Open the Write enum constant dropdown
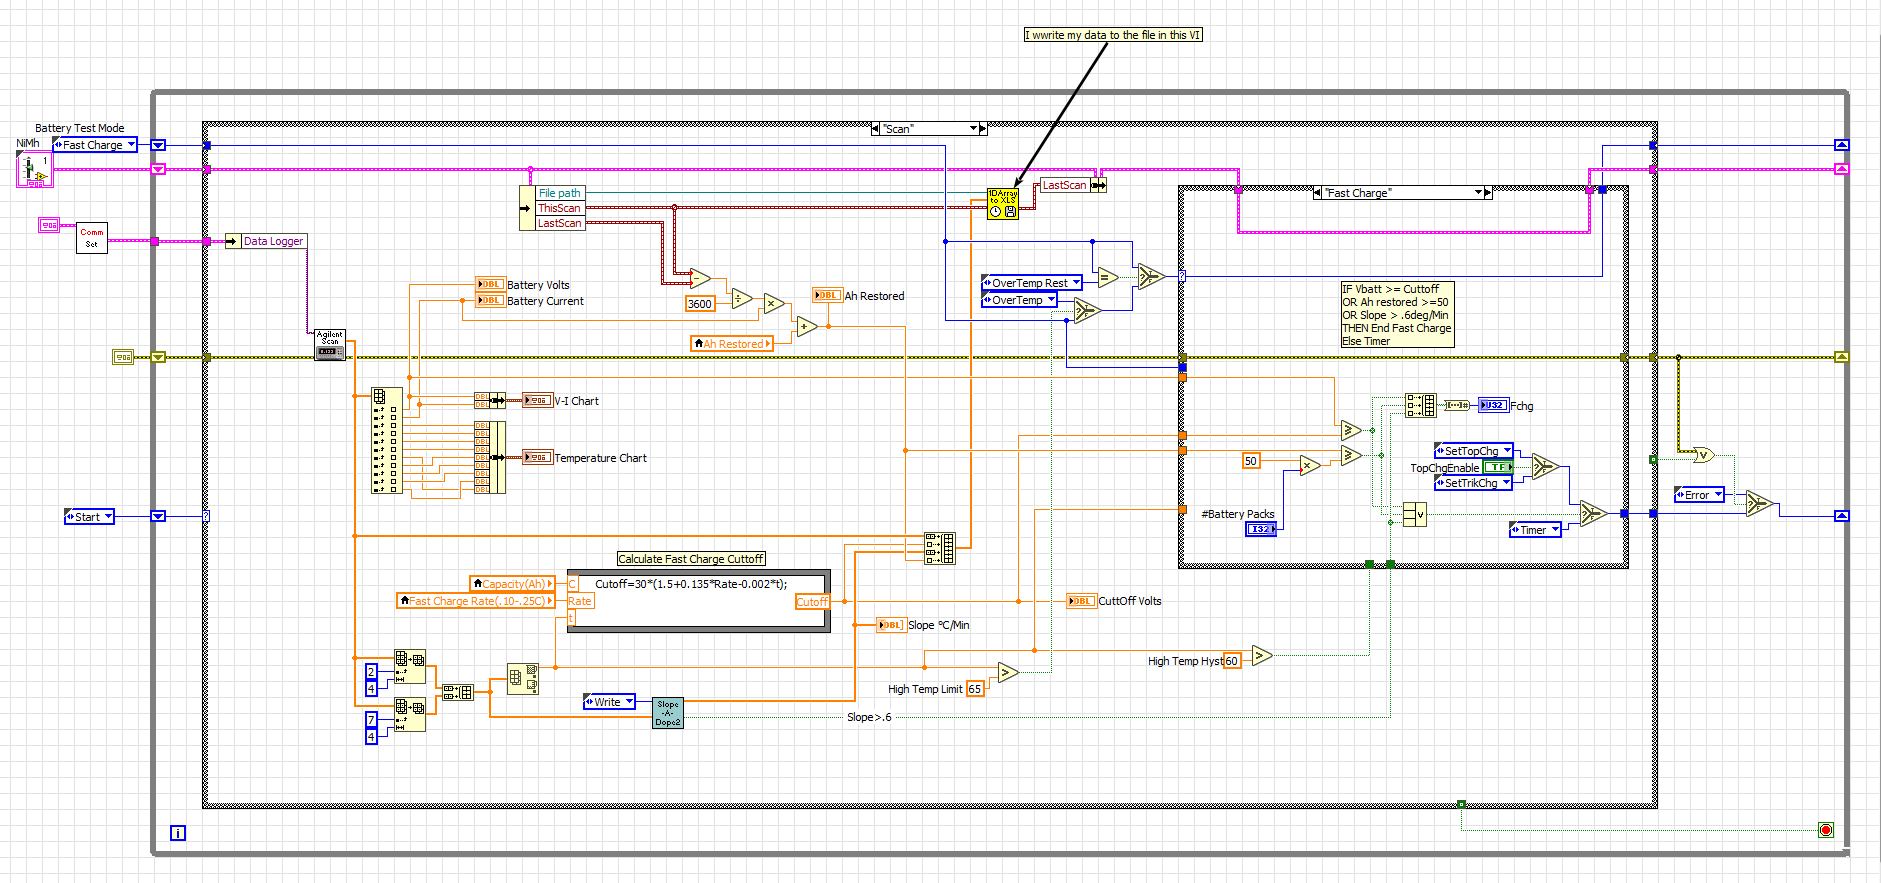 tap(609, 702)
